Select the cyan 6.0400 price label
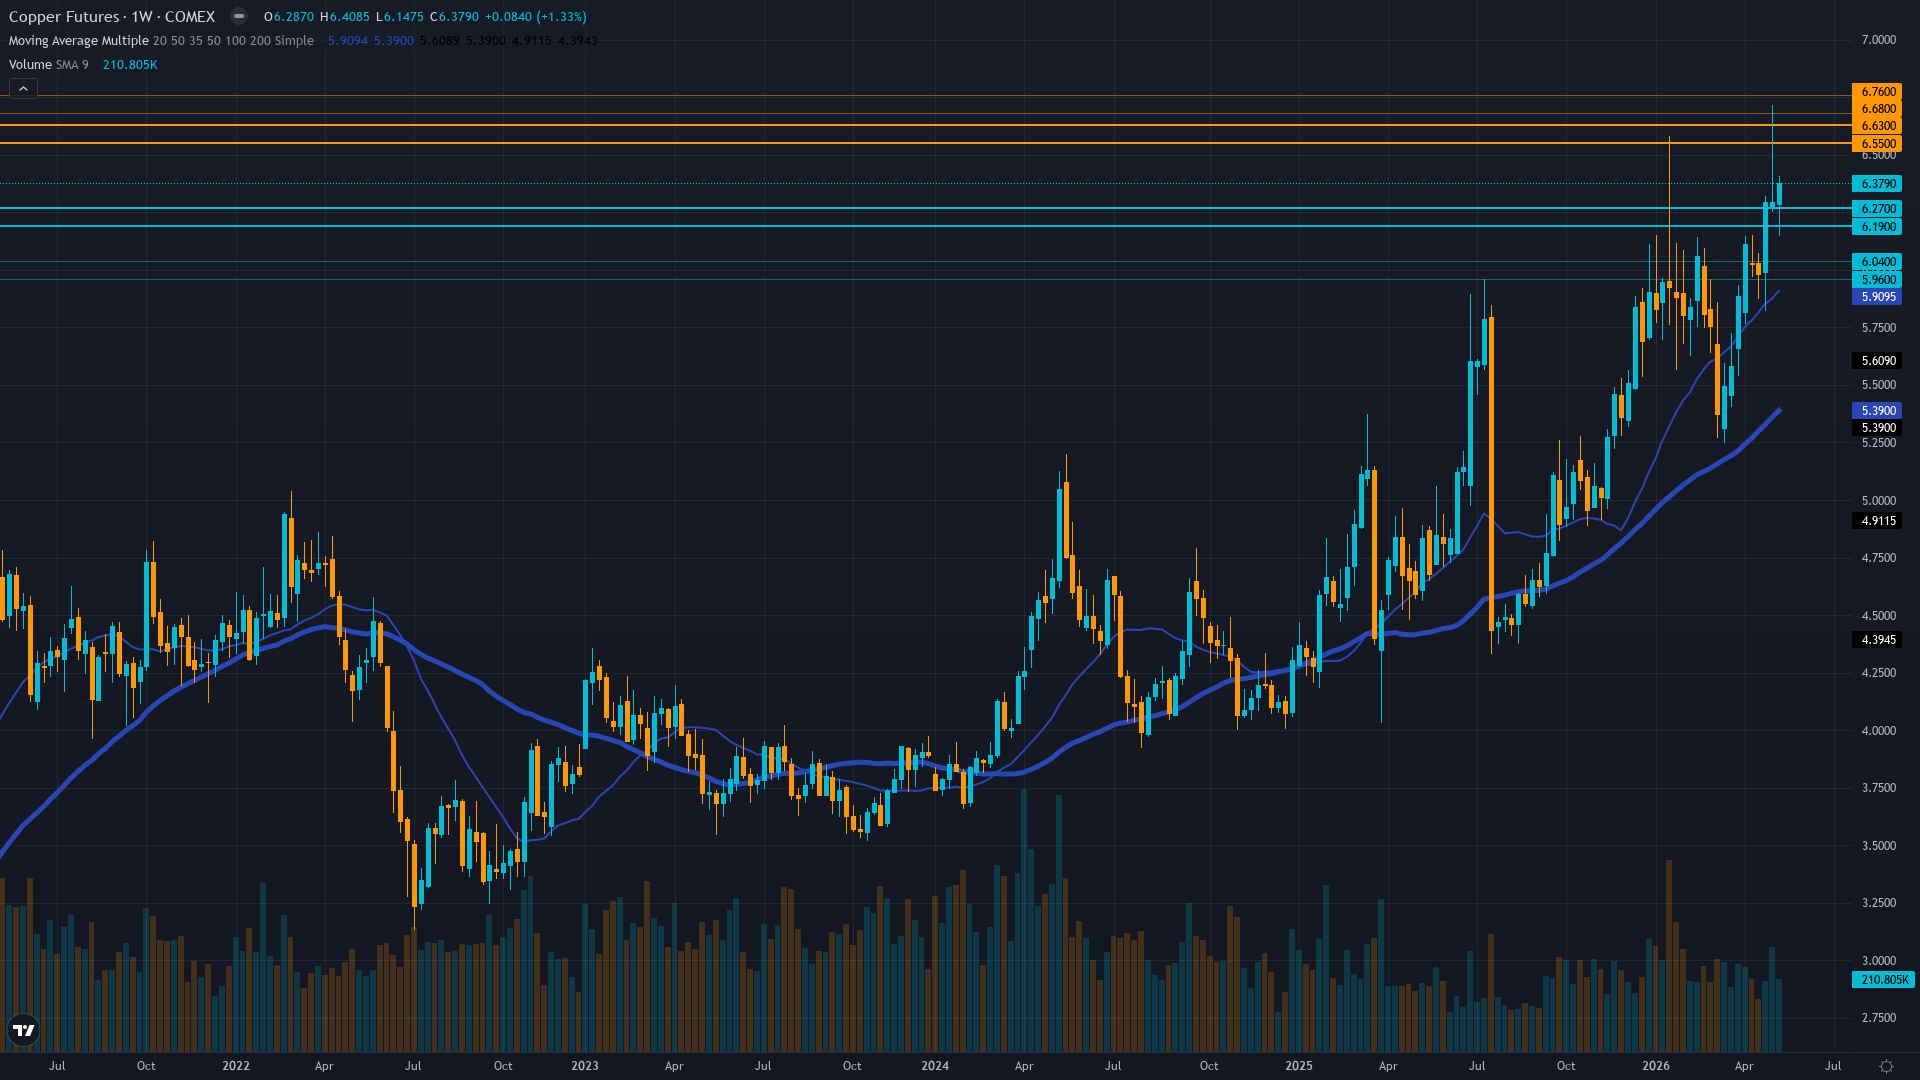The width and height of the screenshot is (1920, 1080). pyautogui.click(x=1877, y=262)
